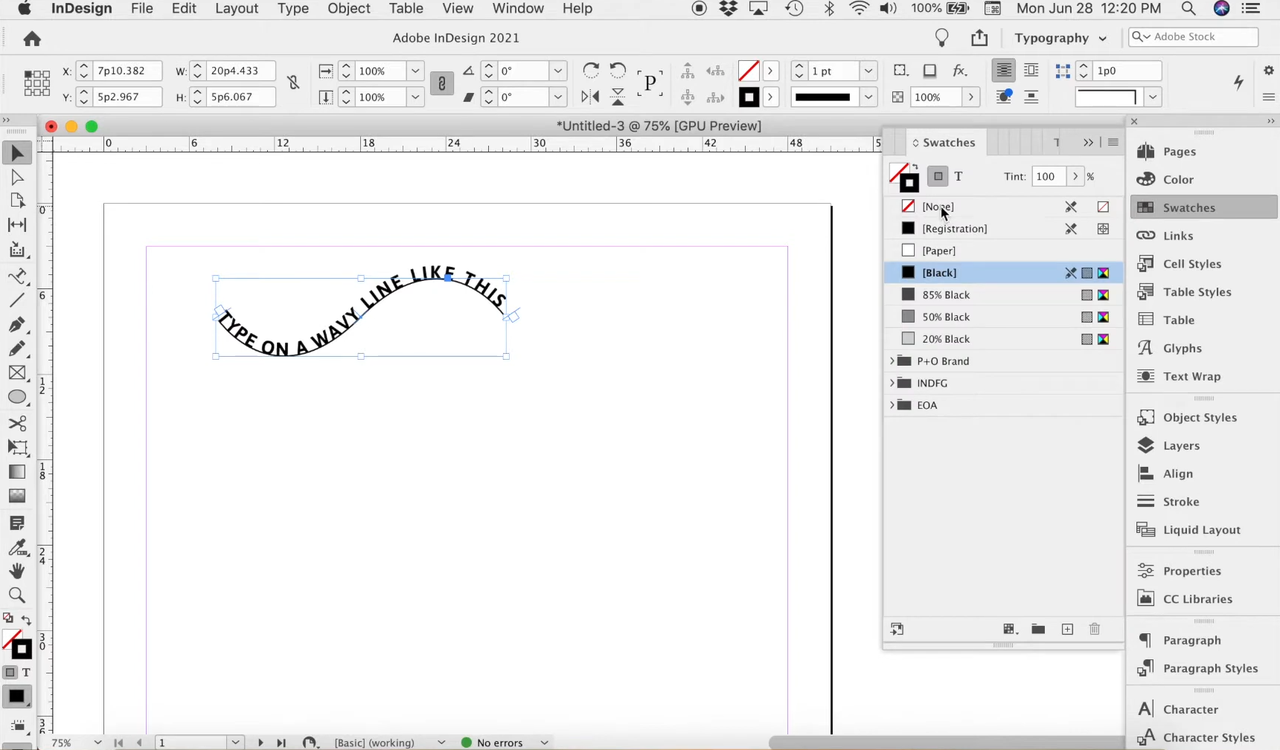1280x750 pixels.
Task: Toggle the constrain proportions link for scaling
Action: [441, 84]
